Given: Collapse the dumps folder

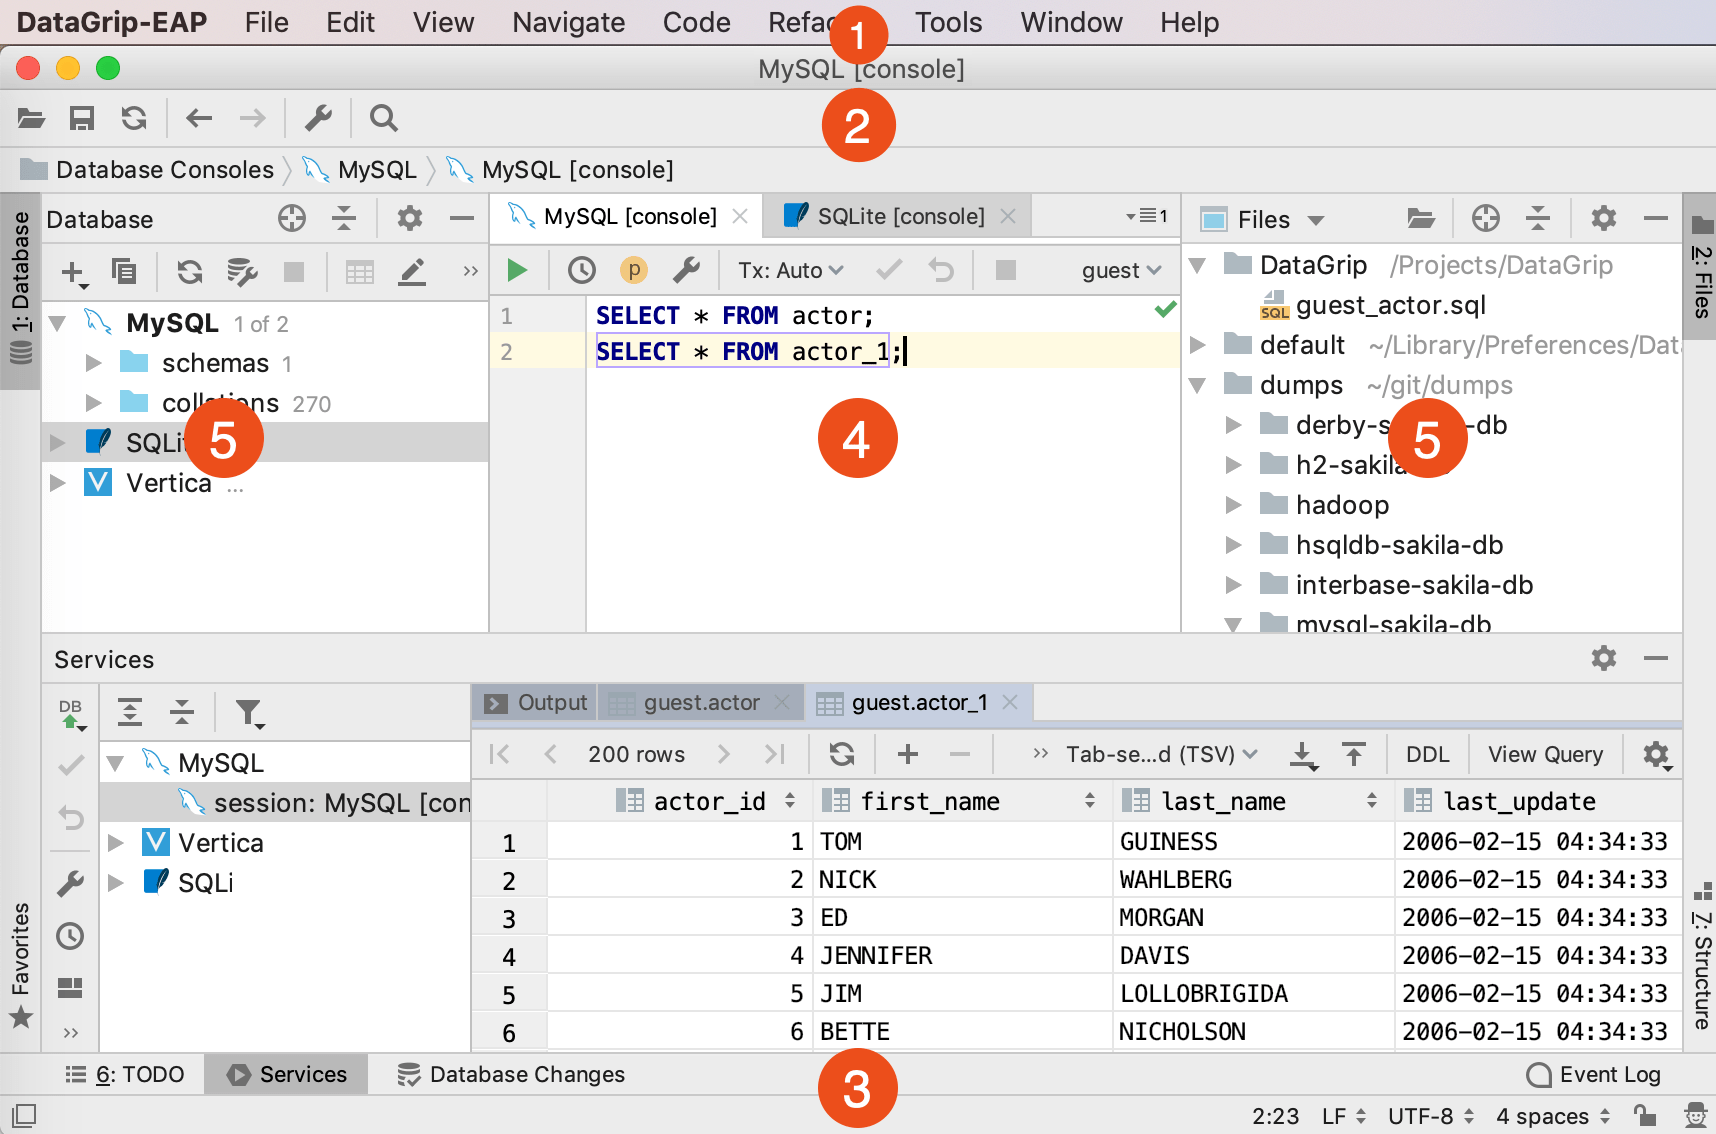Looking at the screenshot, I should 1198,385.
